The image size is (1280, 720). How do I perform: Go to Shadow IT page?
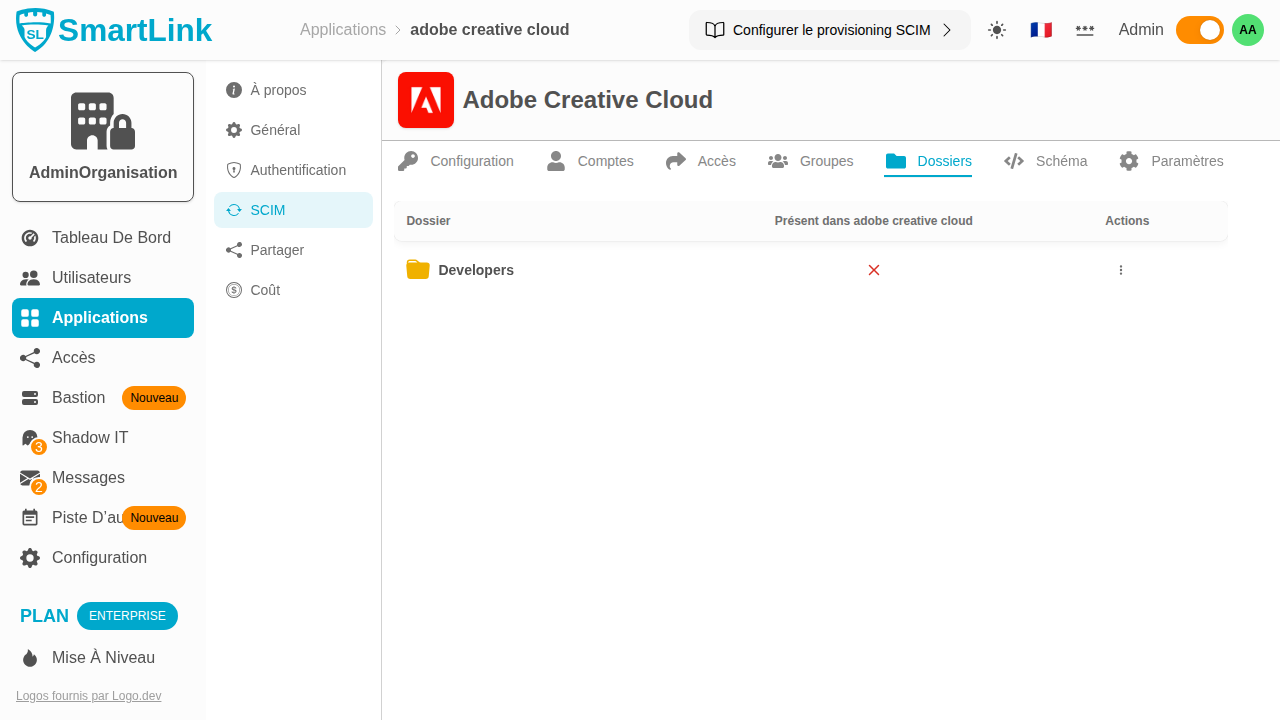(90, 438)
